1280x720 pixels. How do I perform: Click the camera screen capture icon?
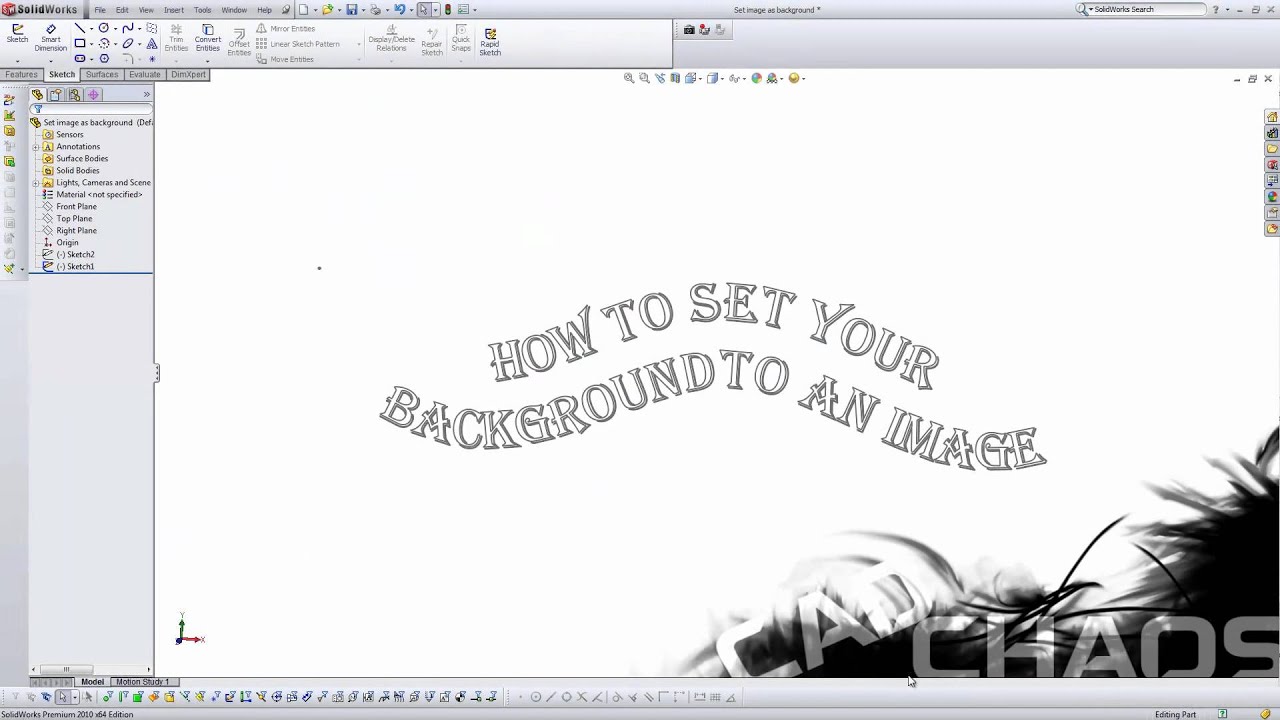(x=689, y=30)
